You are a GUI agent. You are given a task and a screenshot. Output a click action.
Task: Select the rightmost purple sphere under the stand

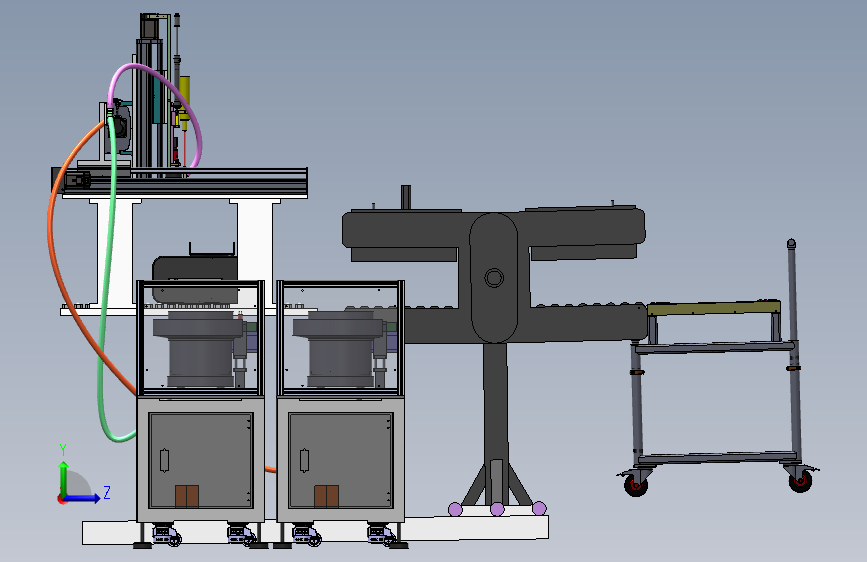pyautogui.click(x=539, y=508)
